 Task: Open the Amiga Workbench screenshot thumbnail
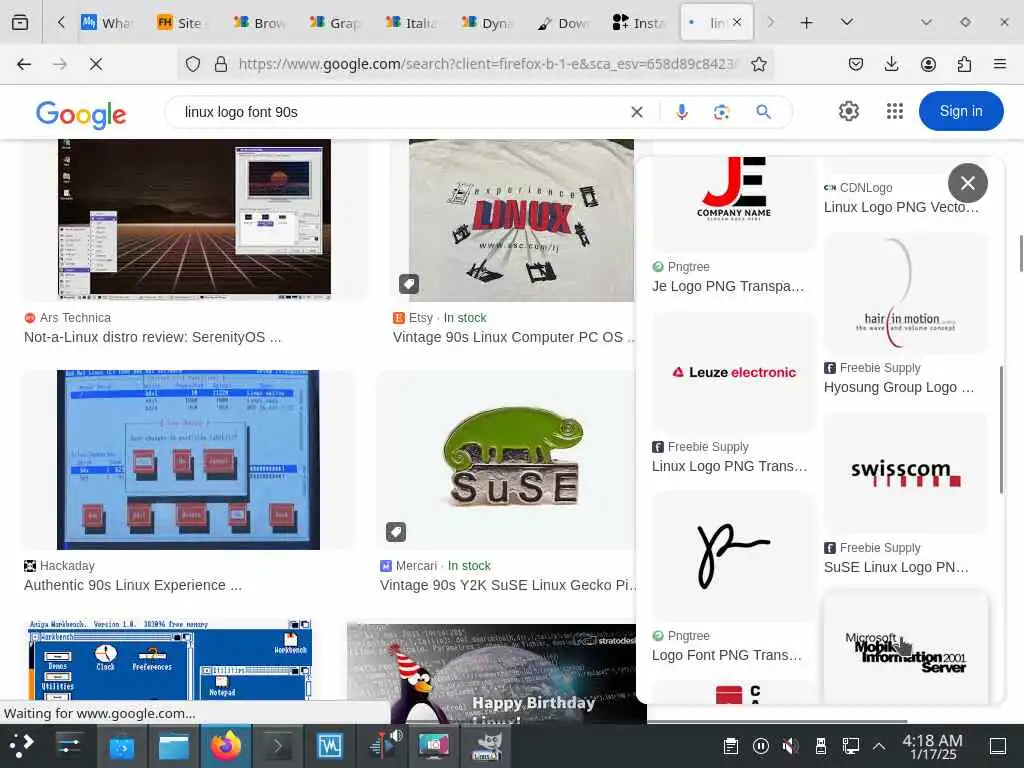tap(170, 660)
